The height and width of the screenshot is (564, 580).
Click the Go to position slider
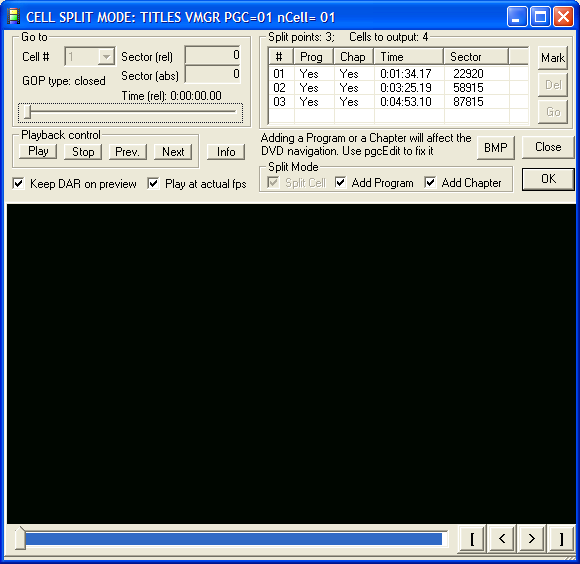click(131, 112)
